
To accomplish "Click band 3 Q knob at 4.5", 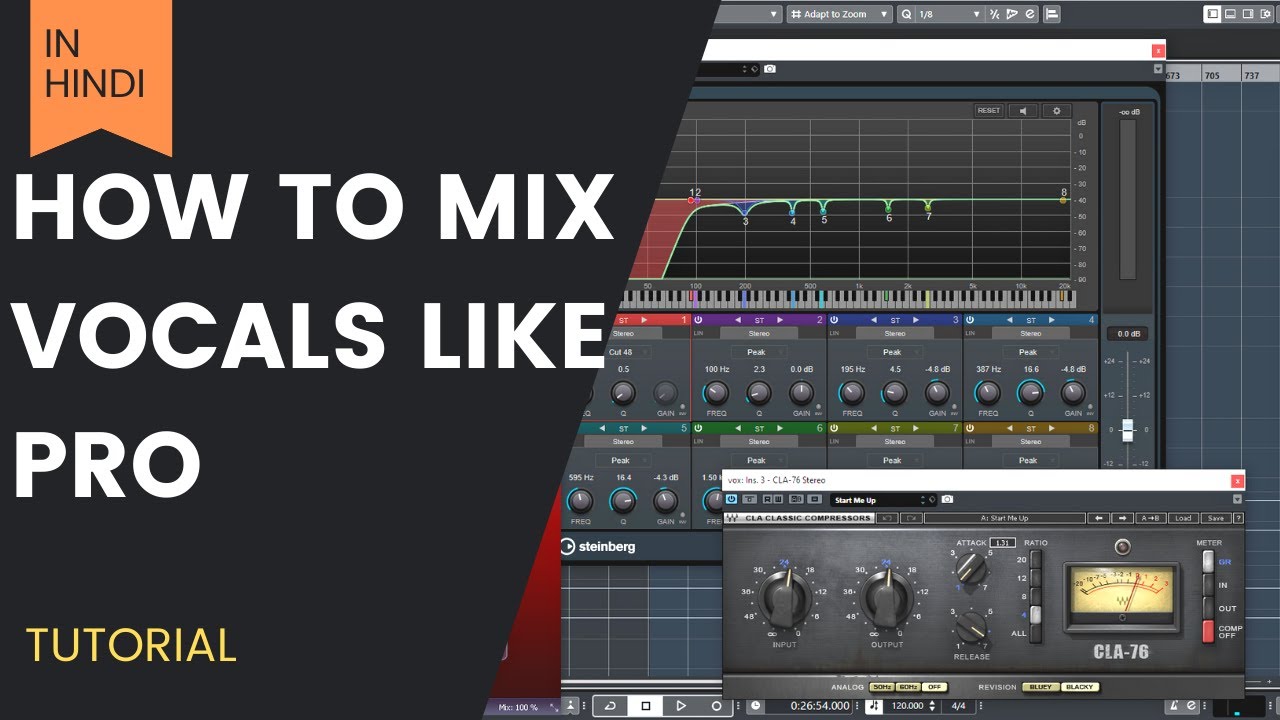I will point(895,393).
